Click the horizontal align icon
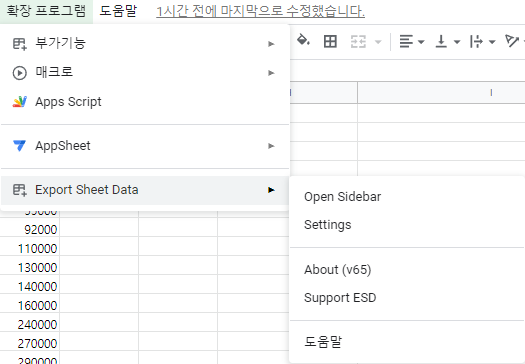The image size is (525, 364). coord(406,42)
